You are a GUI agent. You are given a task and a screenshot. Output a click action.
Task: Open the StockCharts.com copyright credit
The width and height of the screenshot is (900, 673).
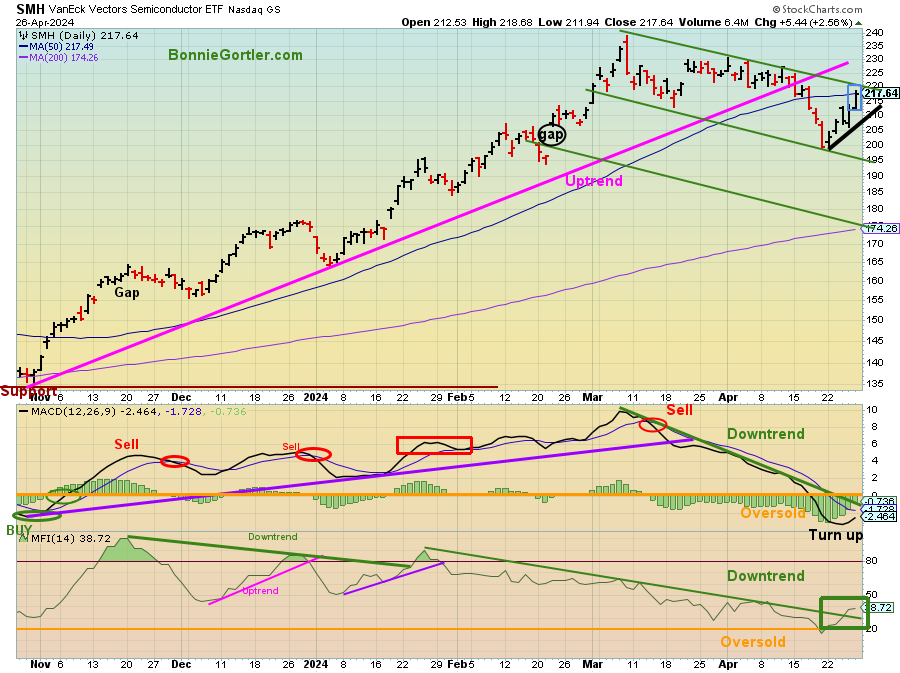(817, 9)
